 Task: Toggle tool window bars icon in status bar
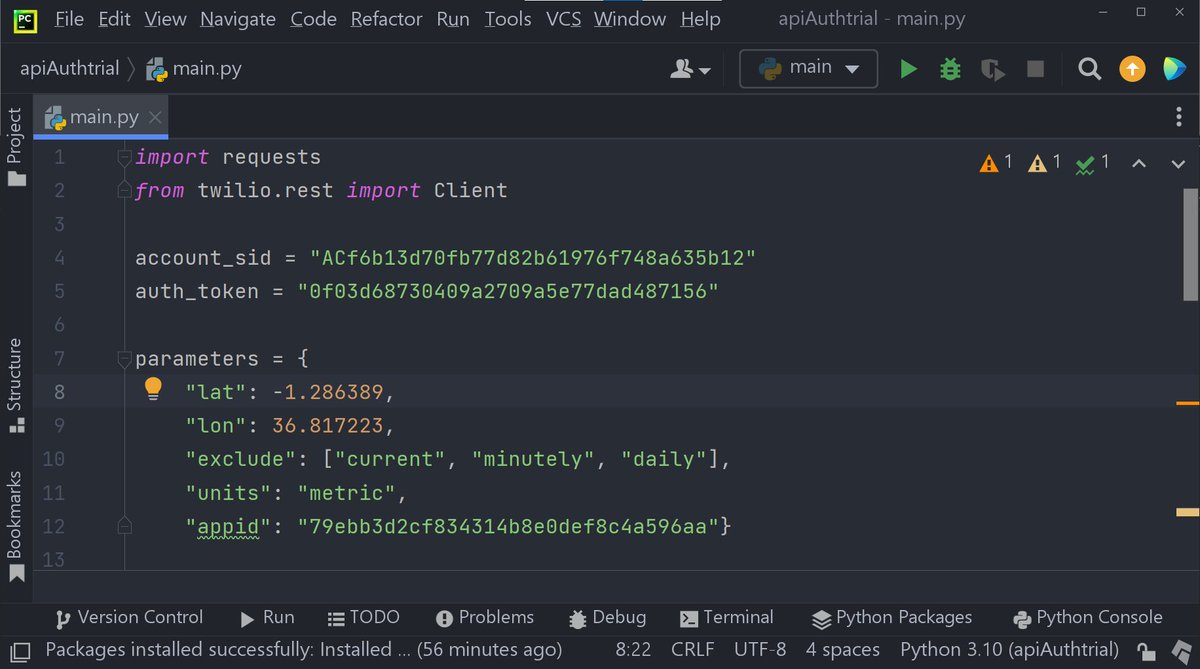coord(21,650)
